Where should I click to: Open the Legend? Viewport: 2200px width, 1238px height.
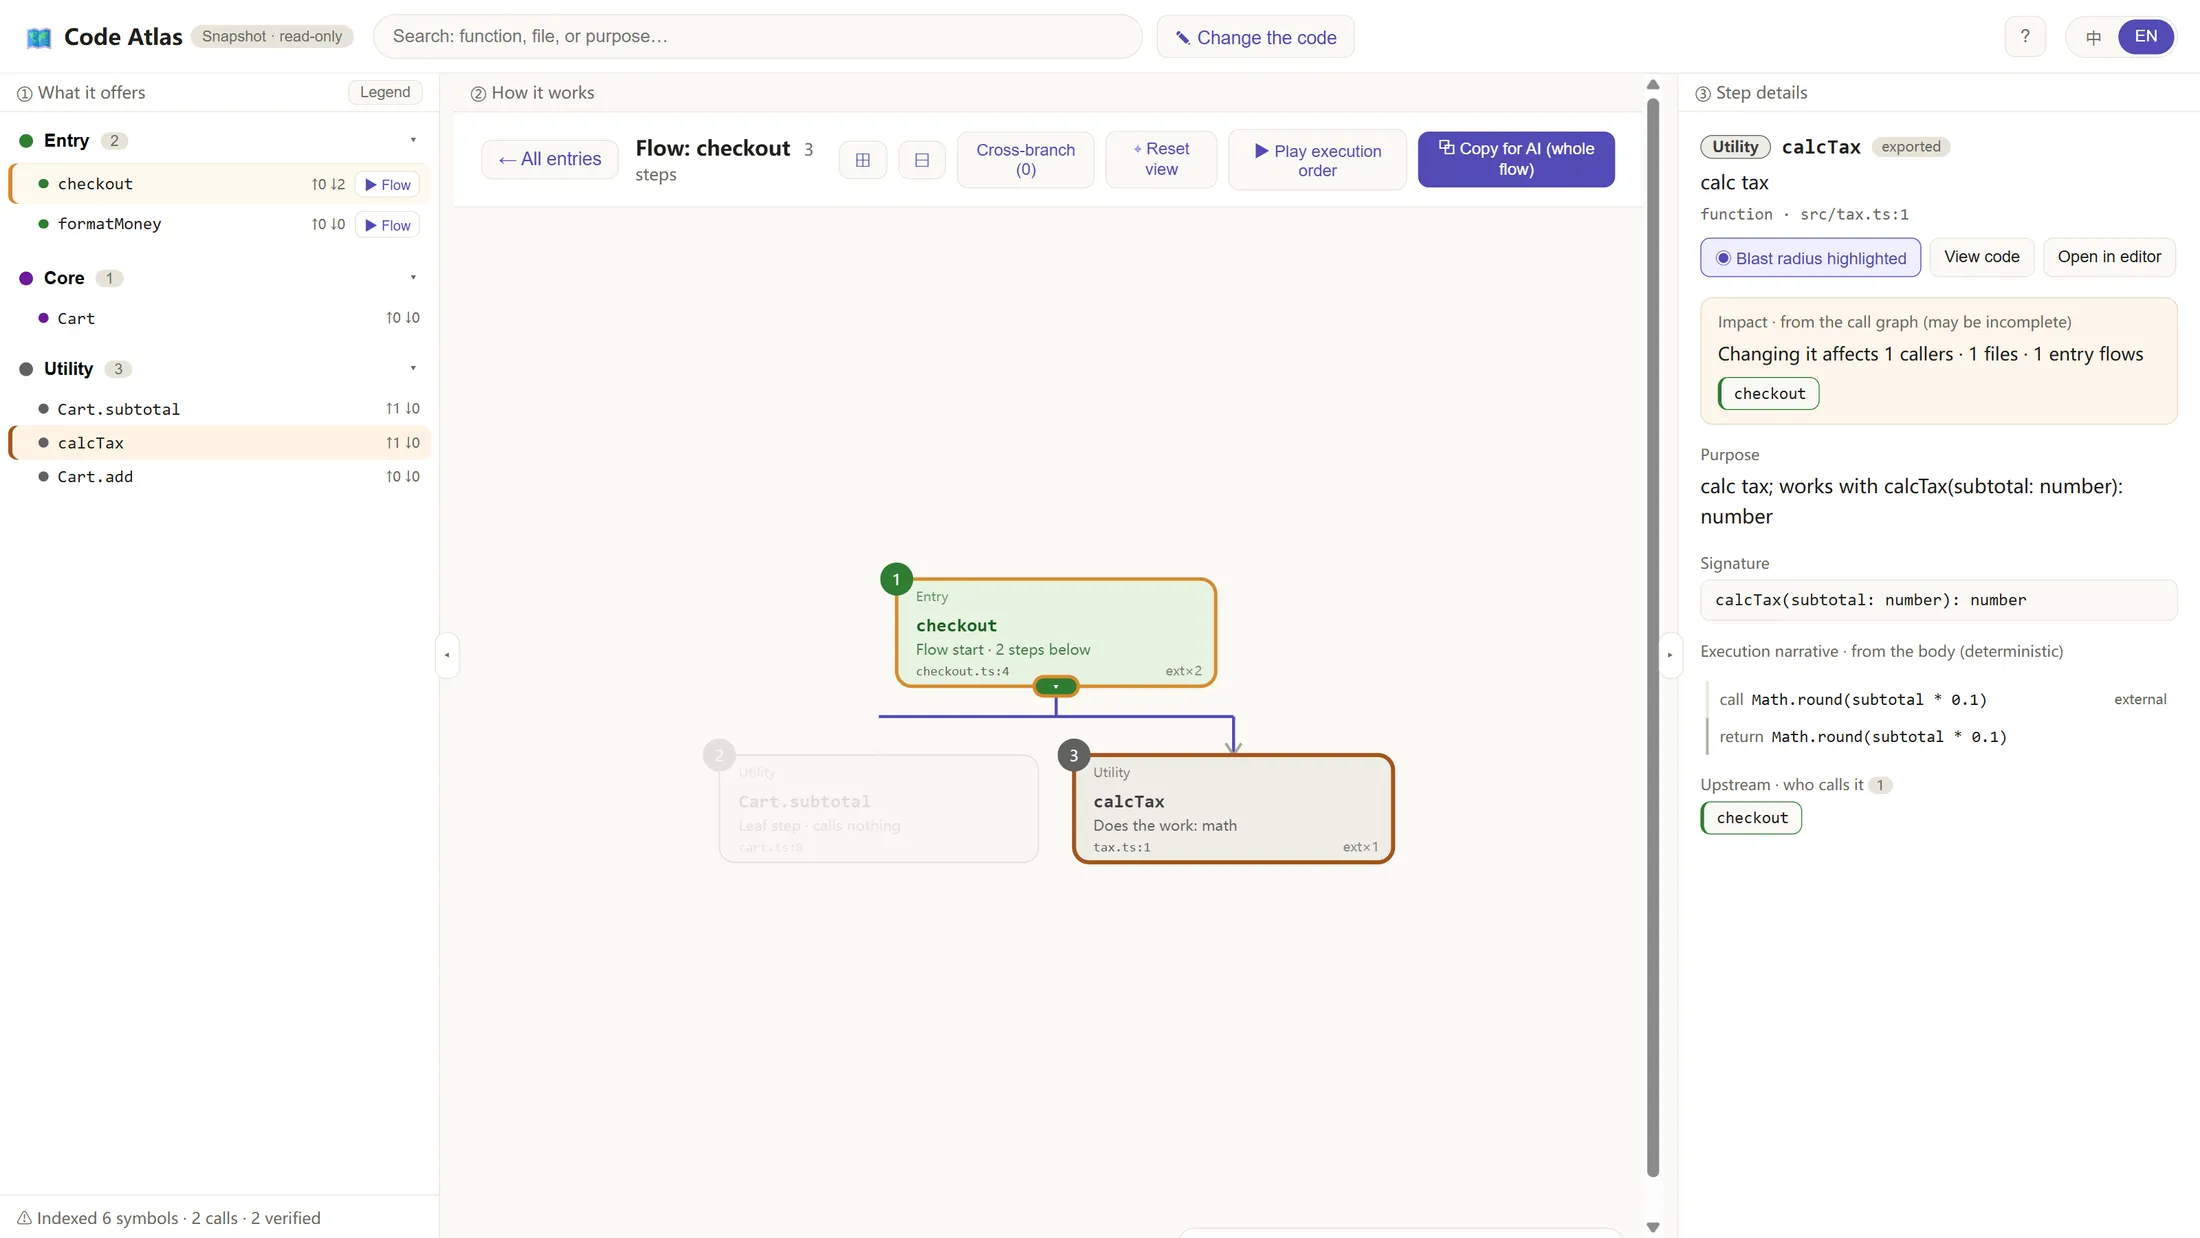tap(385, 92)
